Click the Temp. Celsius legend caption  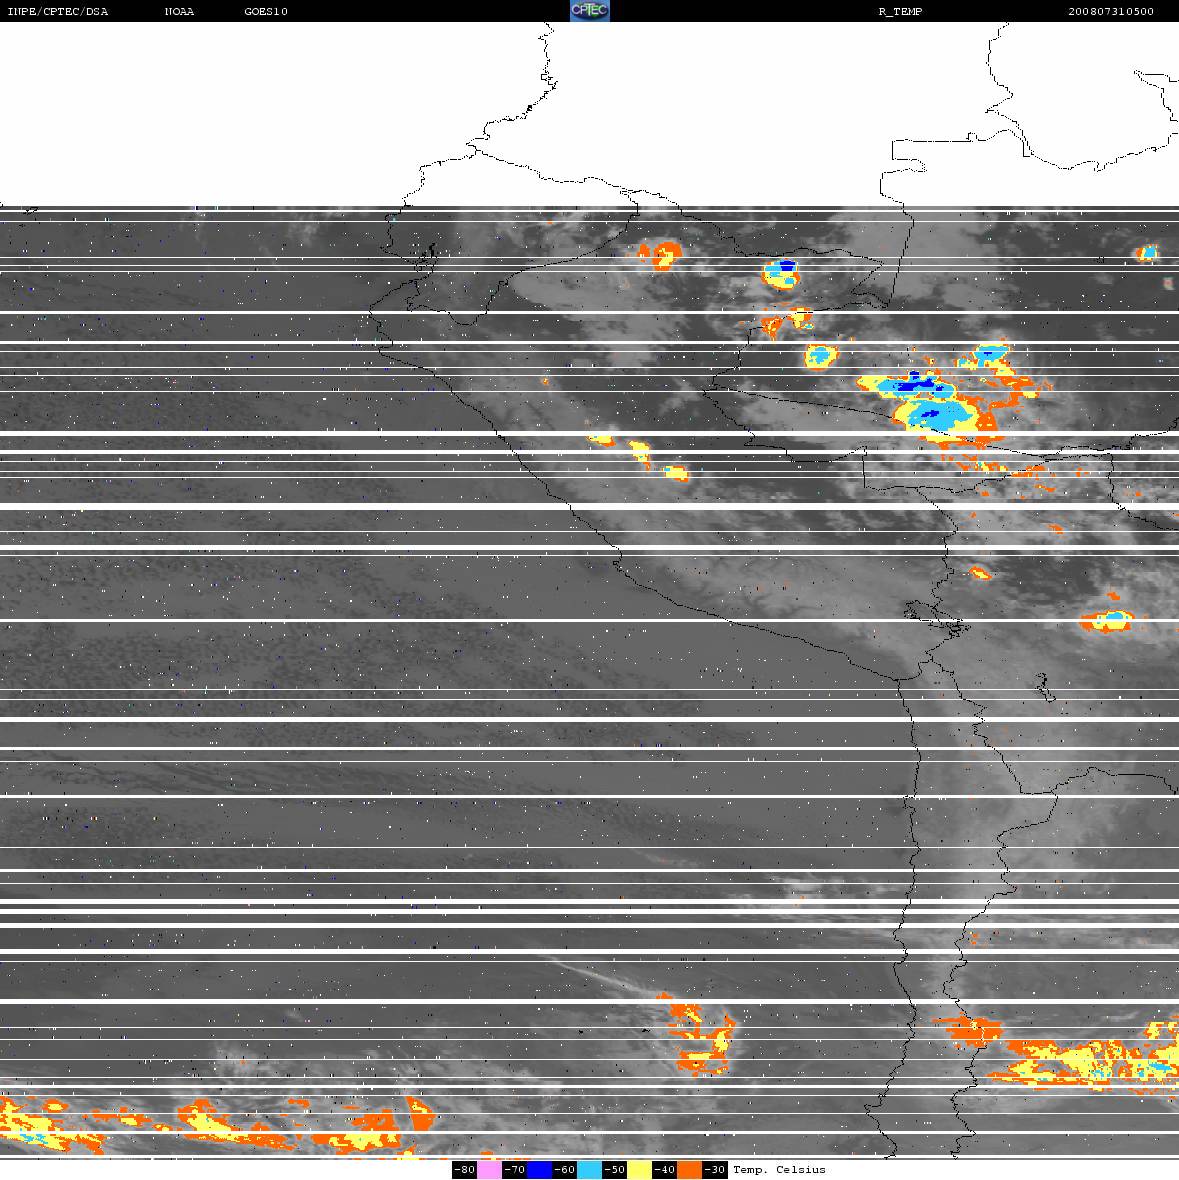pos(779,1169)
